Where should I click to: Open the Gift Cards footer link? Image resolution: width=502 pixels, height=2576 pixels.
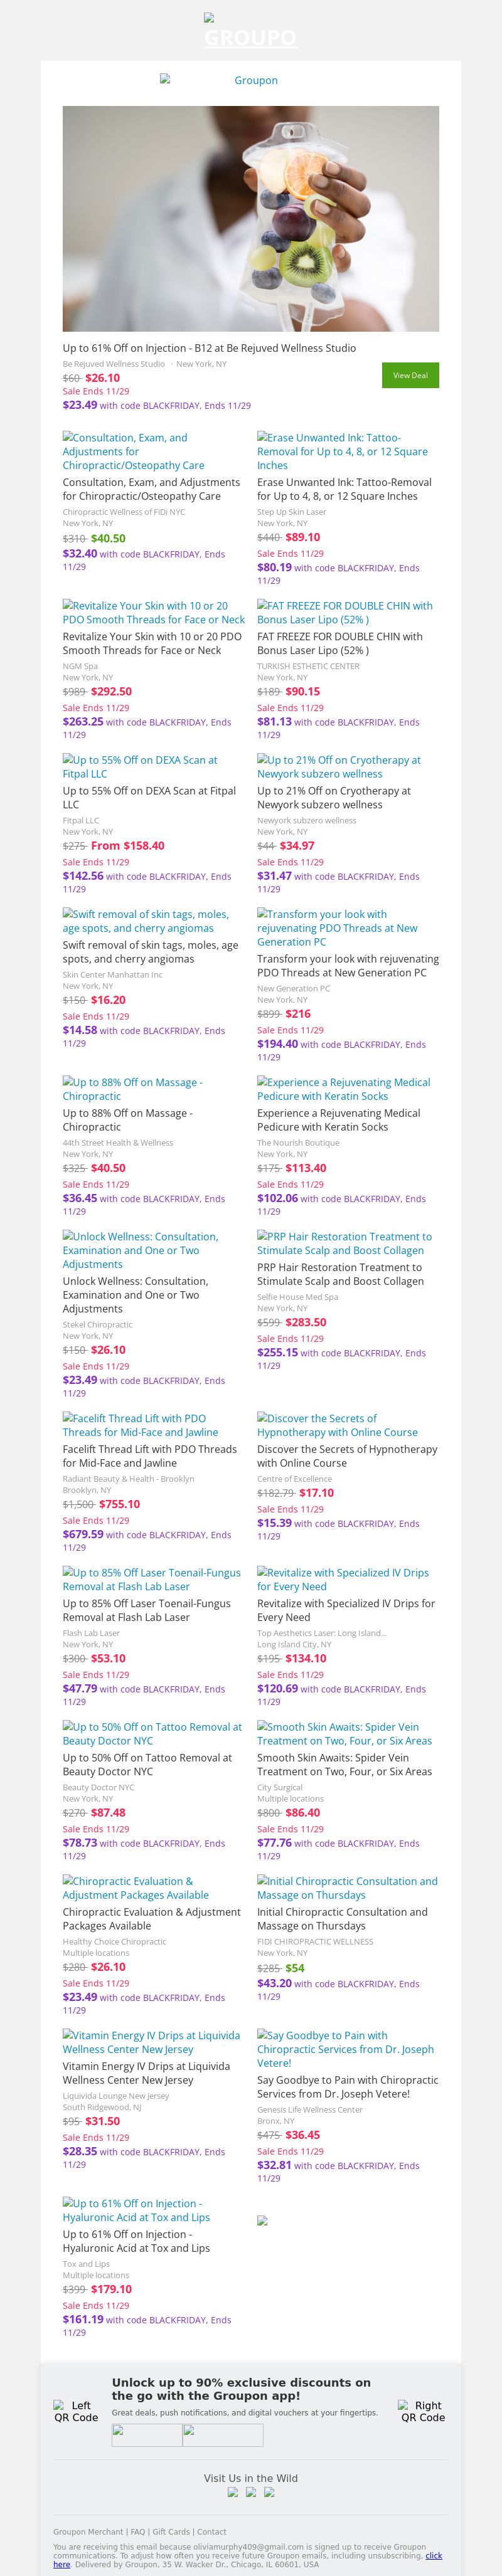pos(171,2531)
